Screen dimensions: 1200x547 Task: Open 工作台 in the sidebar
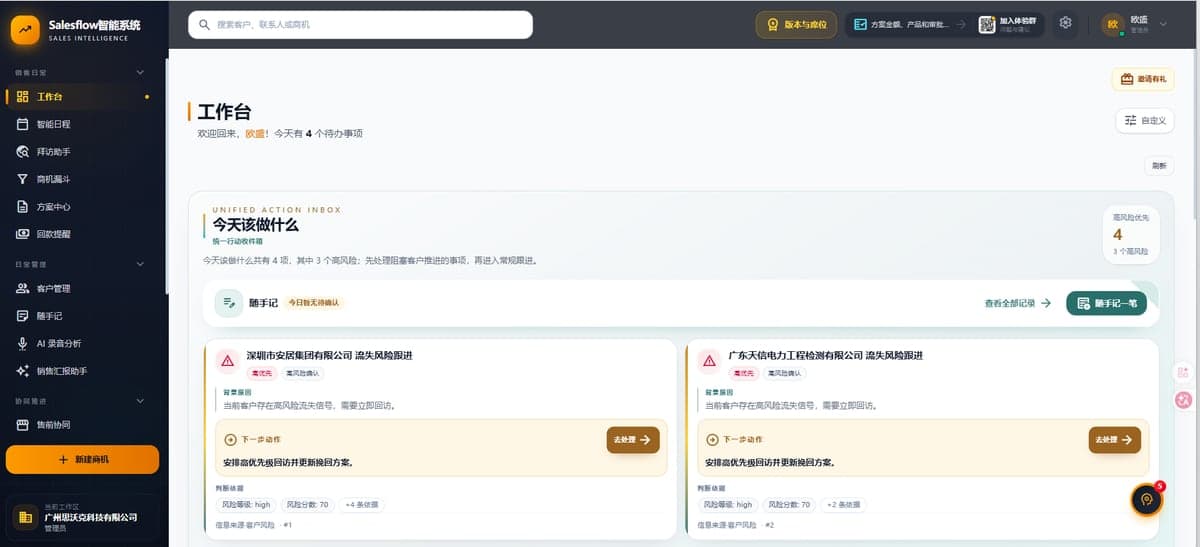point(82,97)
